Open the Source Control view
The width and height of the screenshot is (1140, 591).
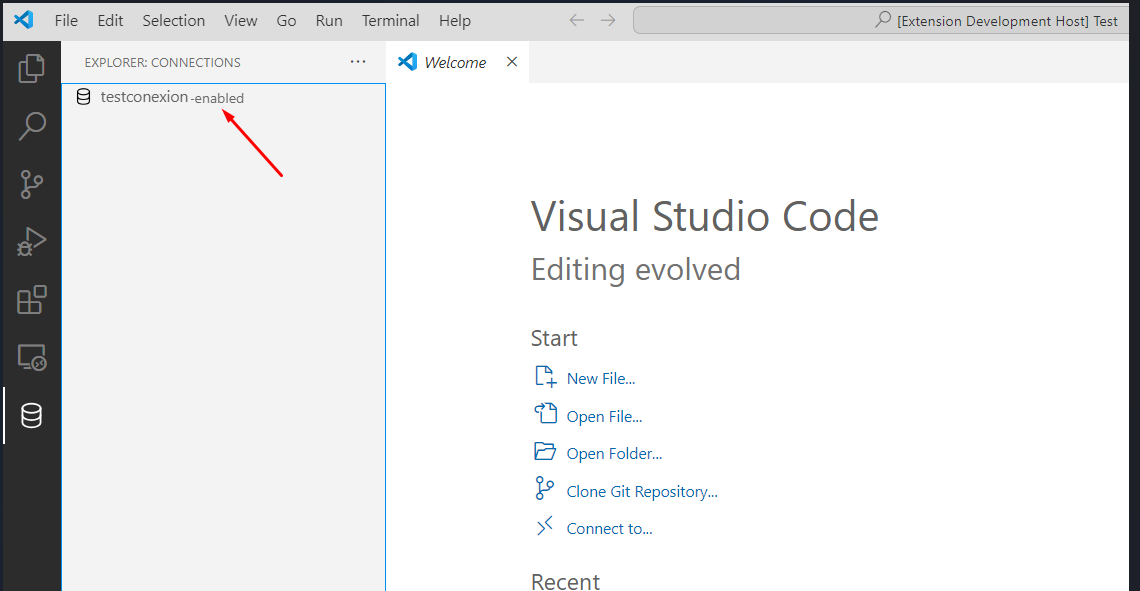31,184
